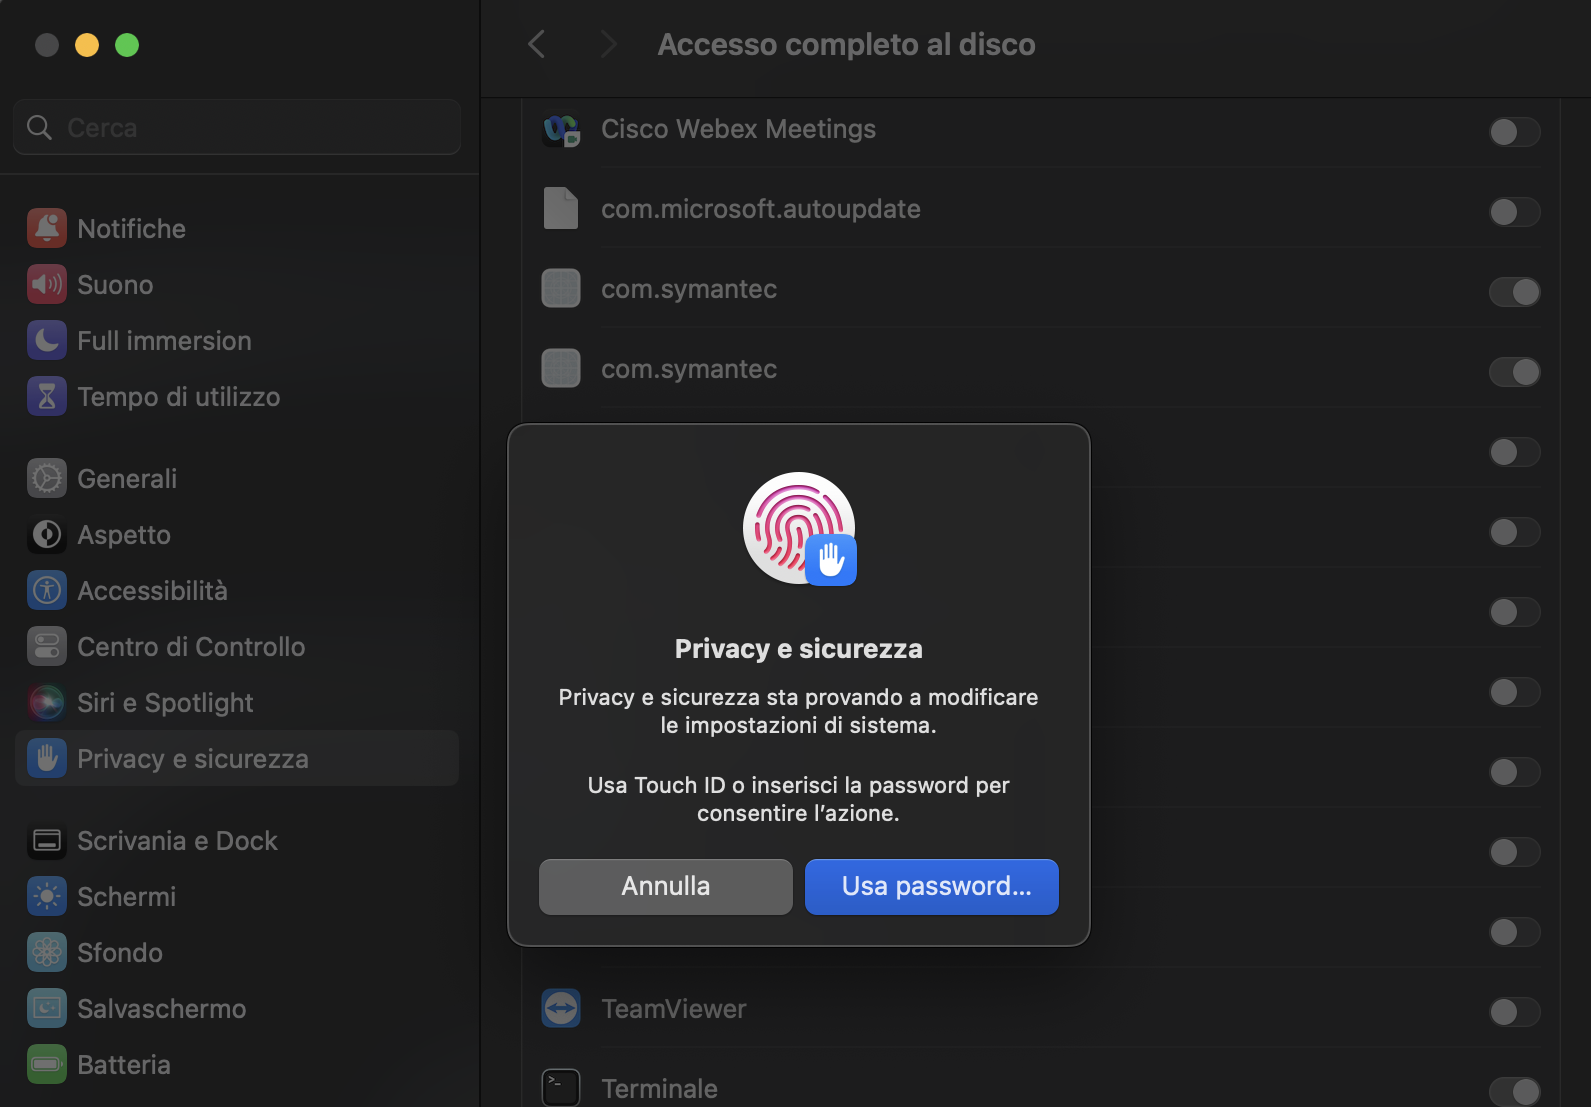This screenshot has width=1591, height=1107.
Task: Click the Generali gear icon
Action: click(x=47, y=479)
